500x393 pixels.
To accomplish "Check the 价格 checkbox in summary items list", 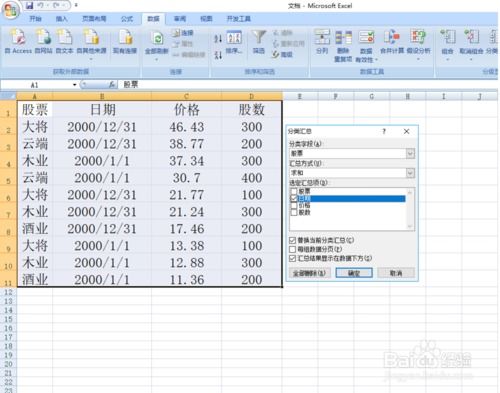I will (294, 206).
